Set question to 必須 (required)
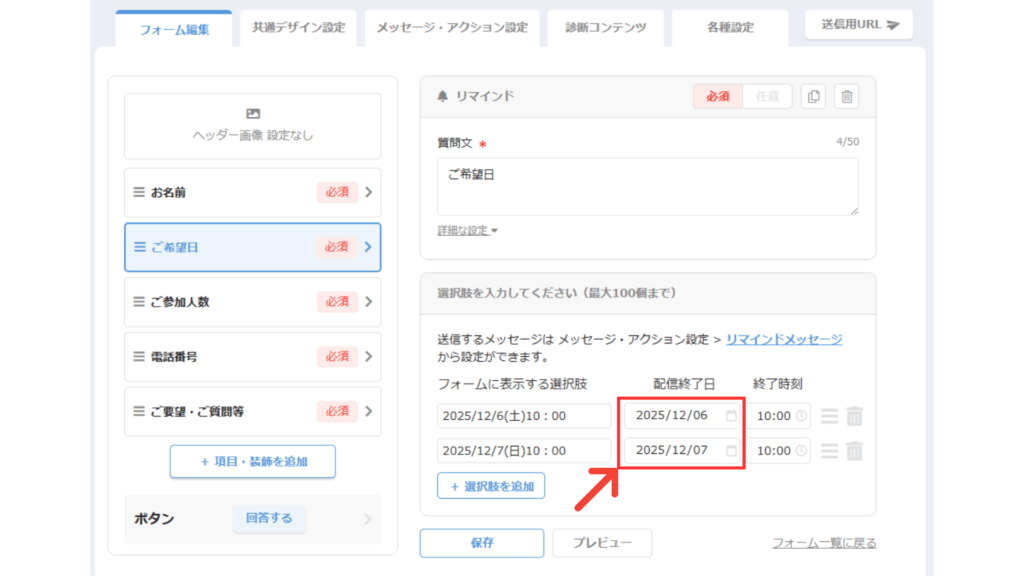1024x576 pixels. pyautogui.click(x=717, y=96)
